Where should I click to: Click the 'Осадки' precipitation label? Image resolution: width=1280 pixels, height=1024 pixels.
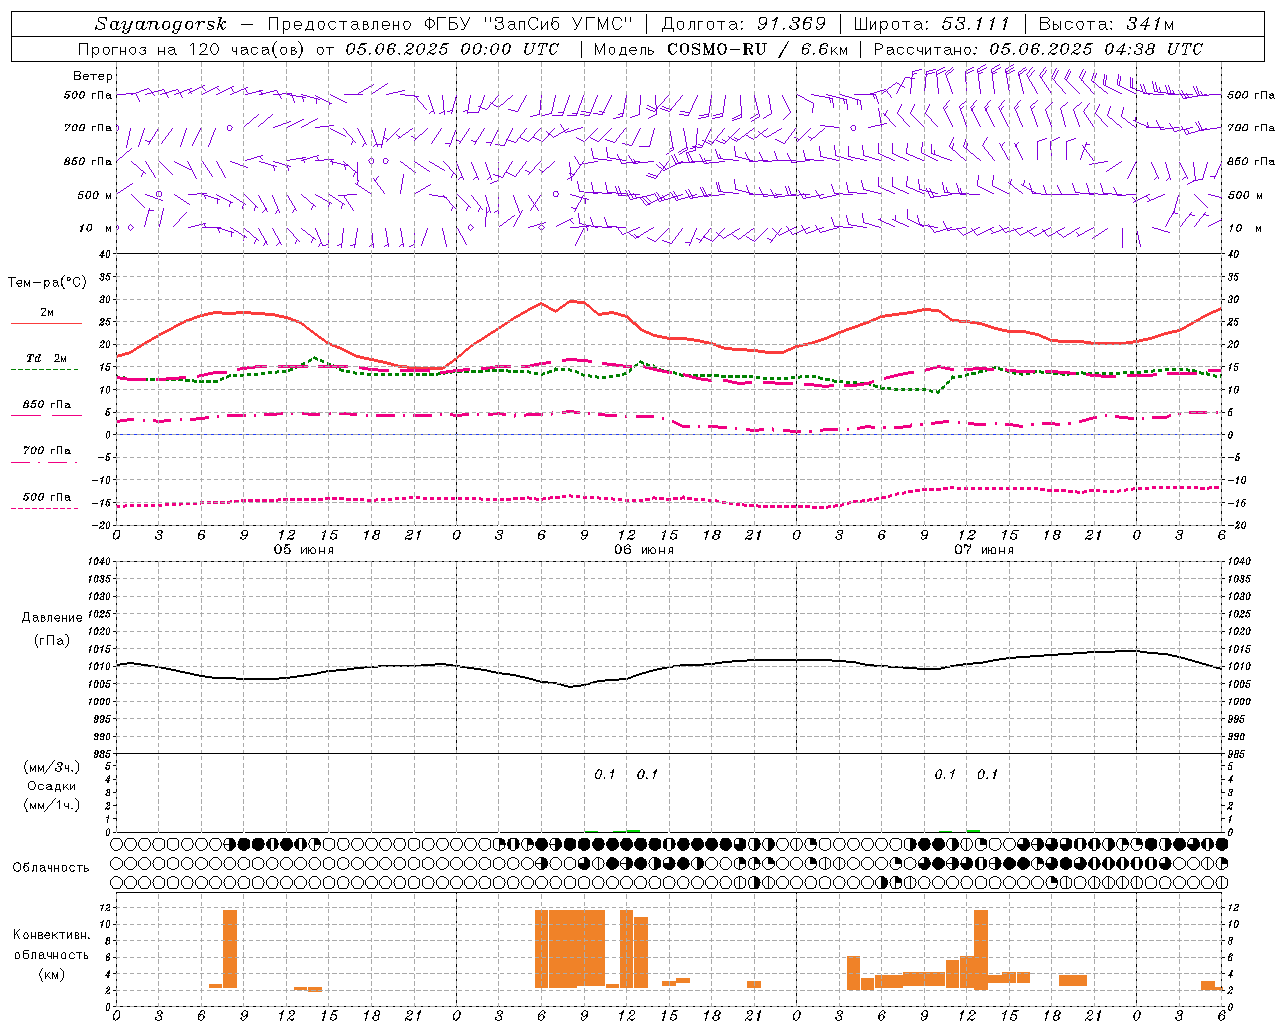[x=52, y=786]
